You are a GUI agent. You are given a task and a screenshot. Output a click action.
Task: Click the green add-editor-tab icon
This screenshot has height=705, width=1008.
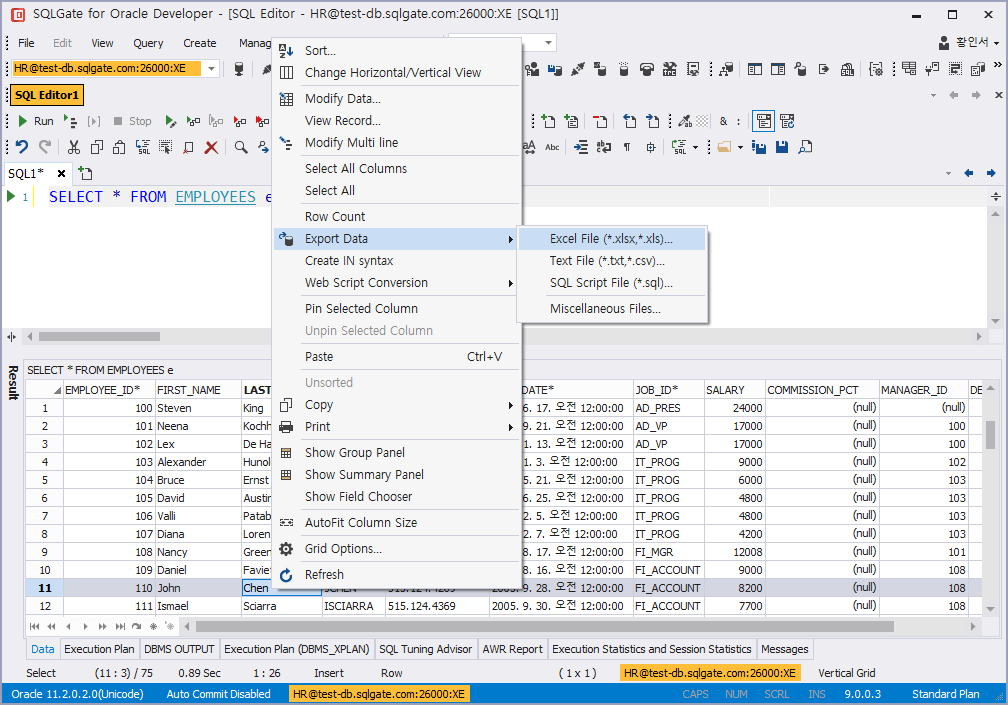pyautogui.click(x=85, y=173)
